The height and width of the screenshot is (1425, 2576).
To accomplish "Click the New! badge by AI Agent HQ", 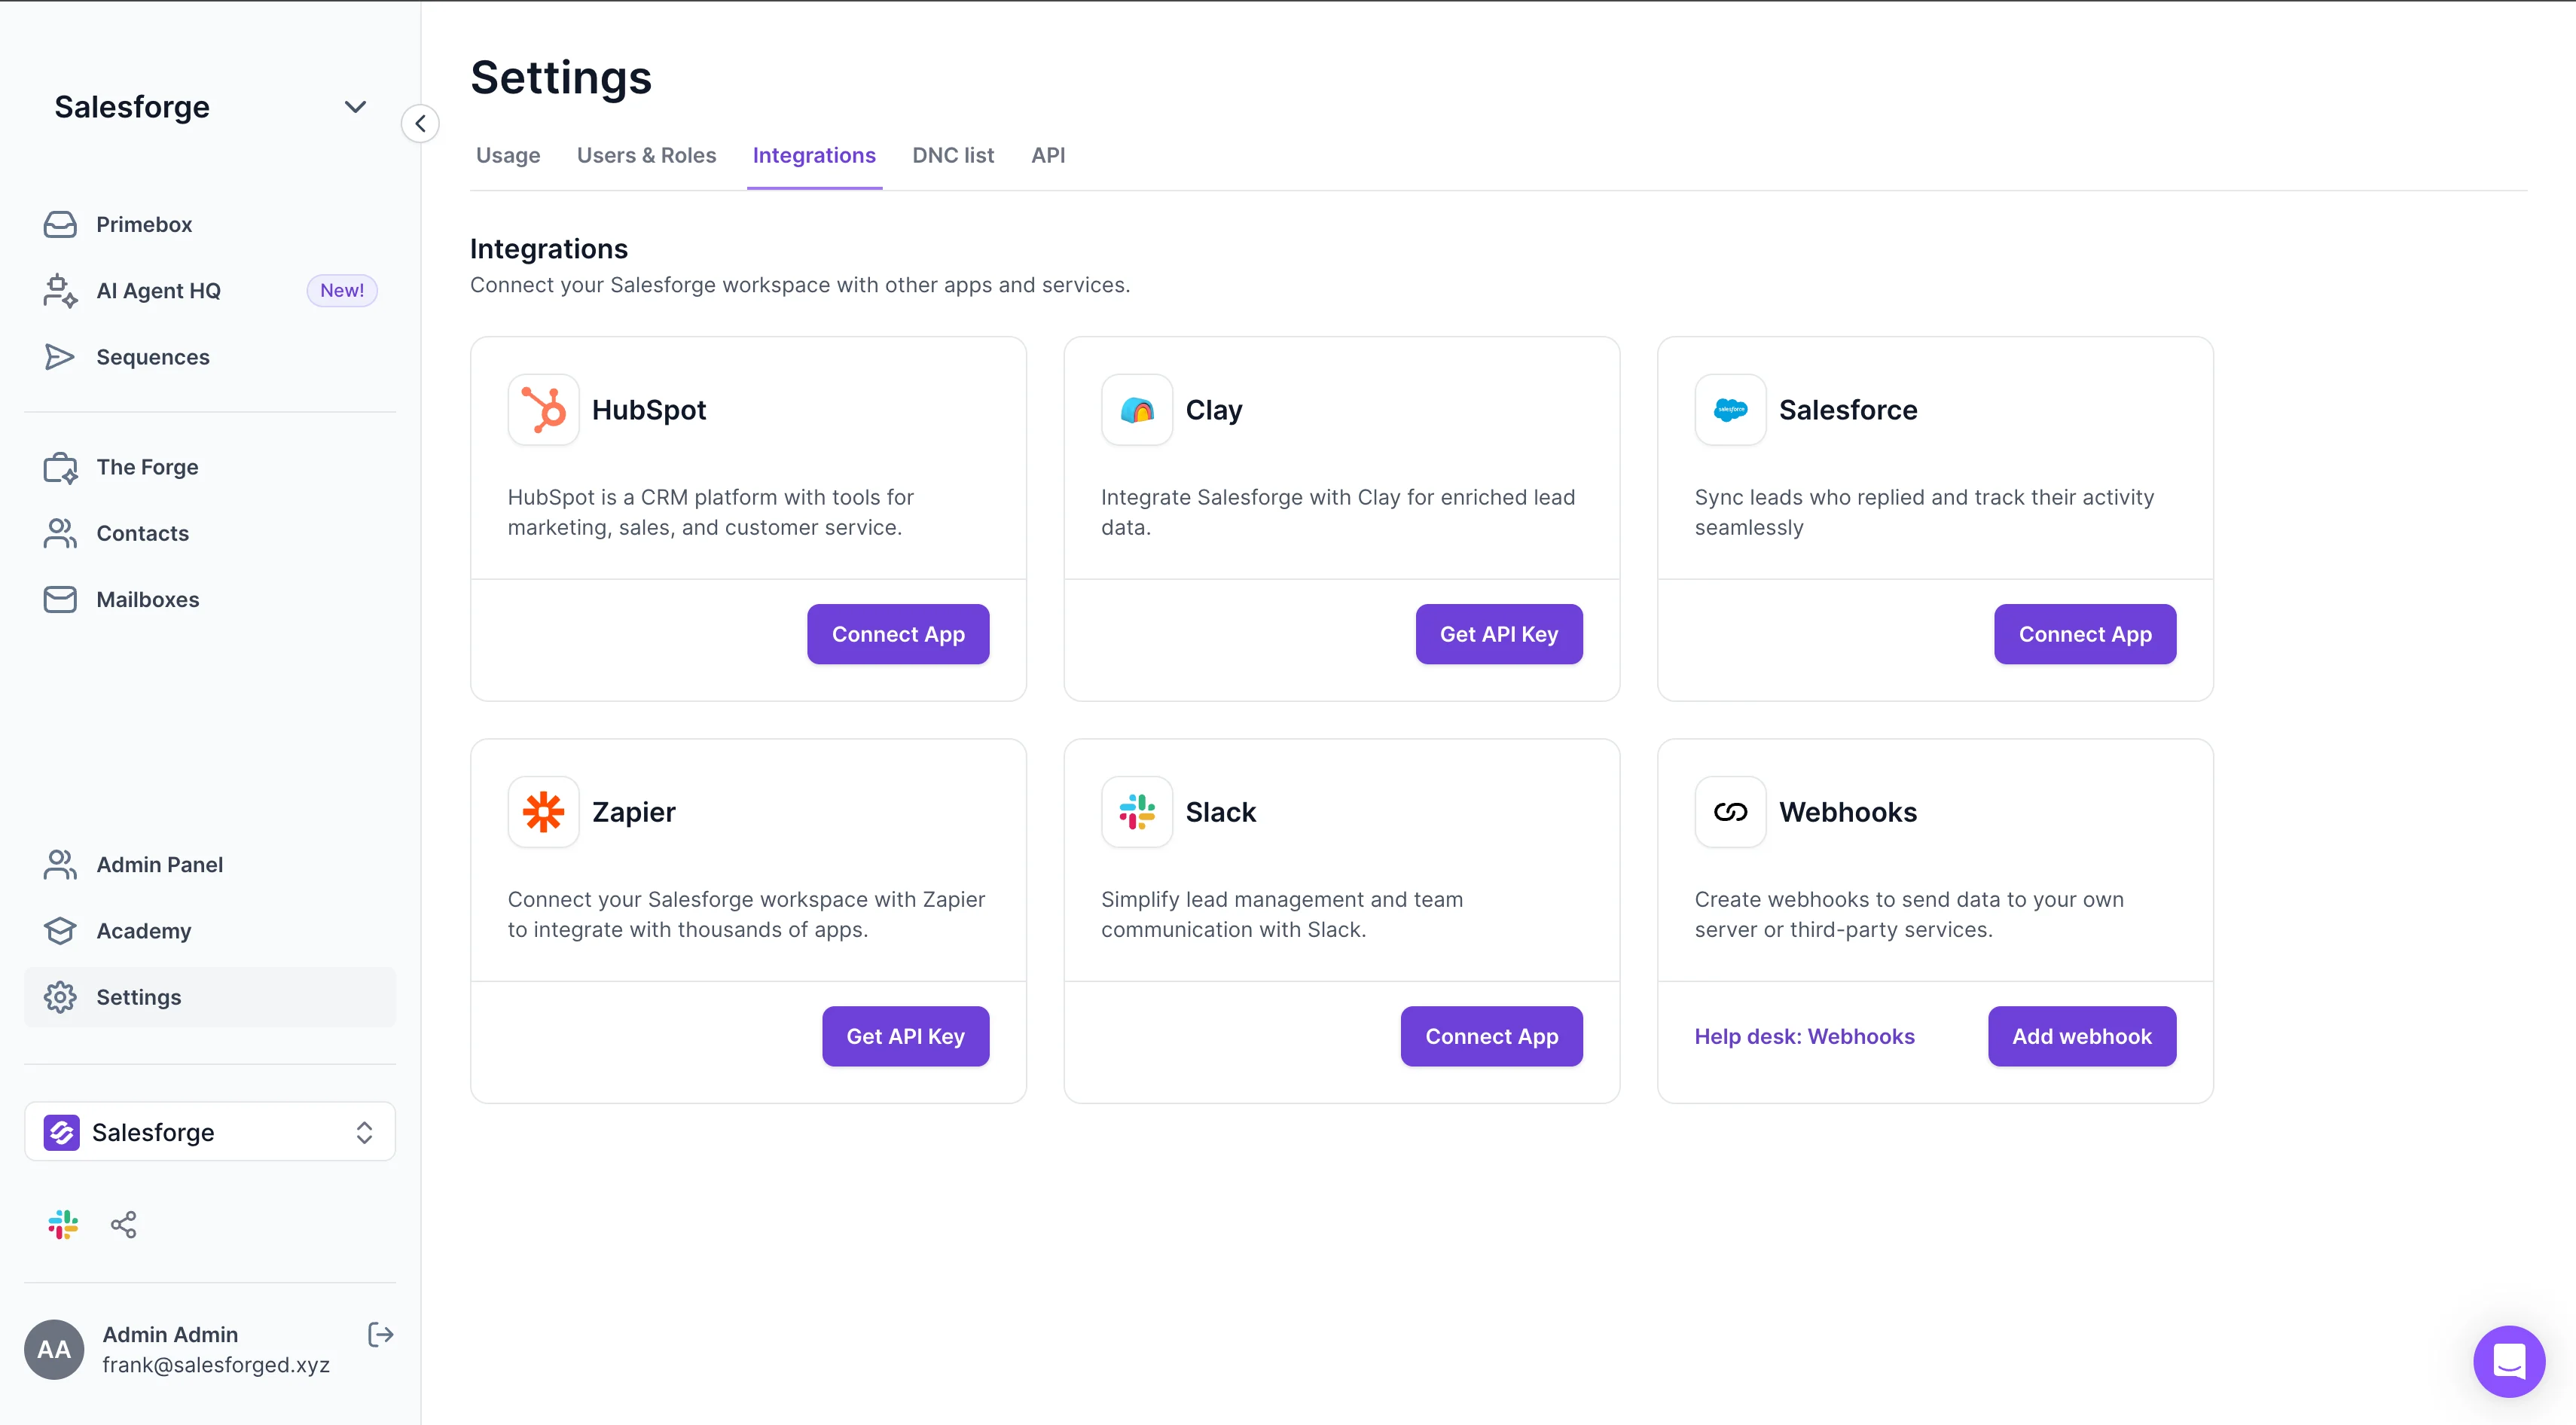I will (342, 290).
